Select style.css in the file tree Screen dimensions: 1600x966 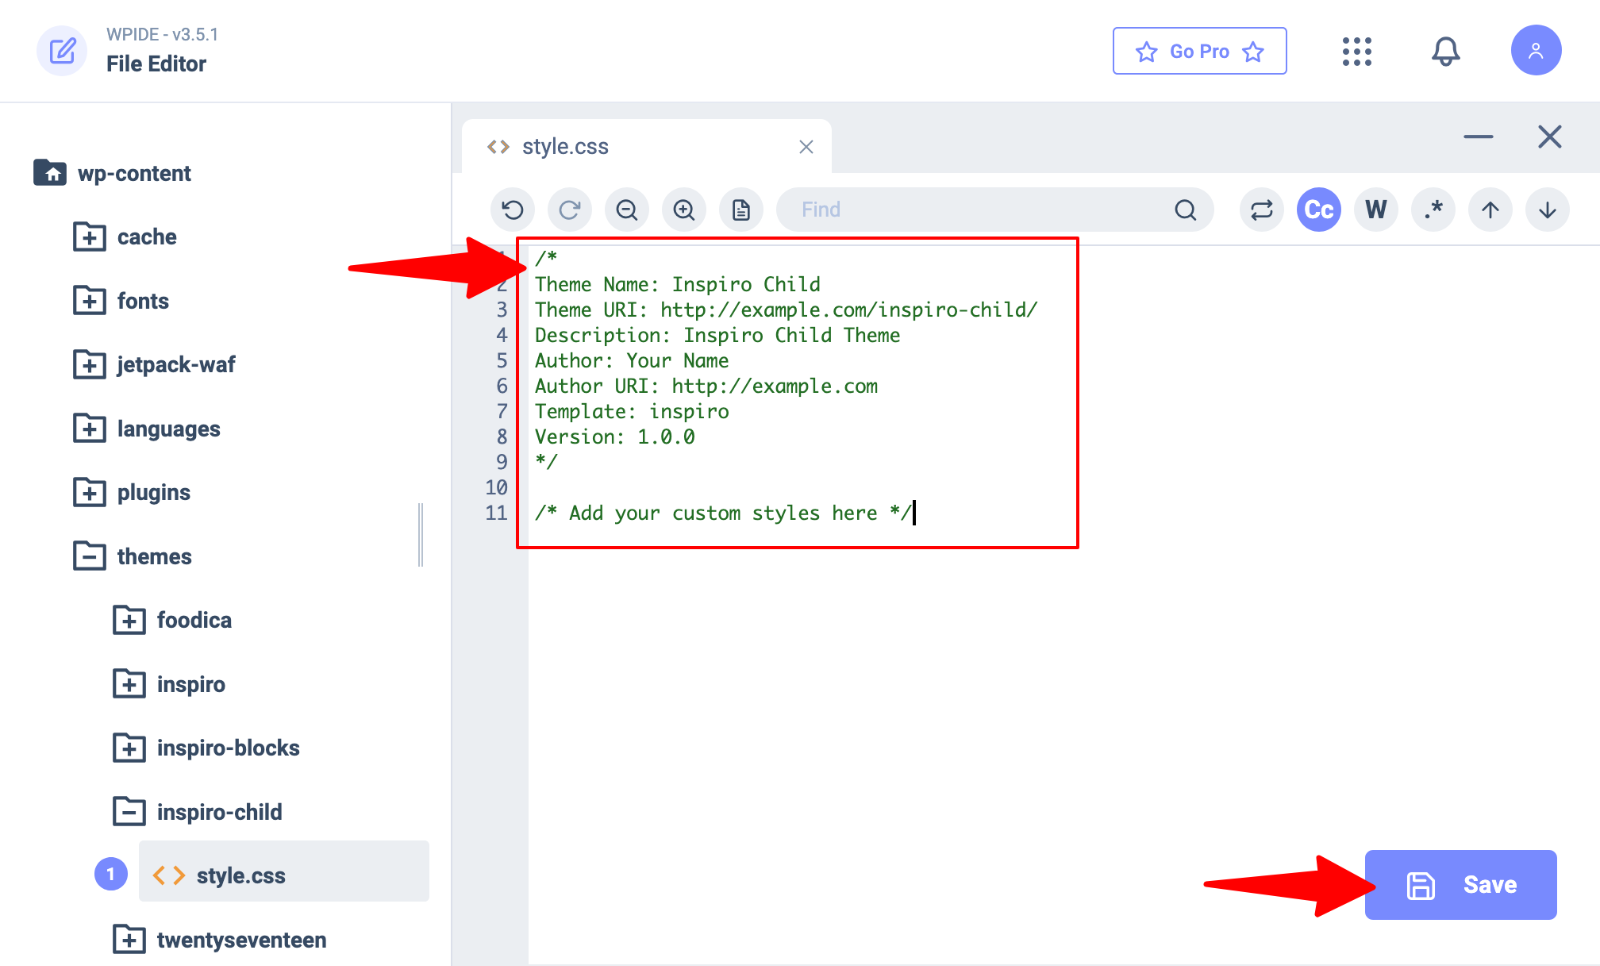coord(284,871)
